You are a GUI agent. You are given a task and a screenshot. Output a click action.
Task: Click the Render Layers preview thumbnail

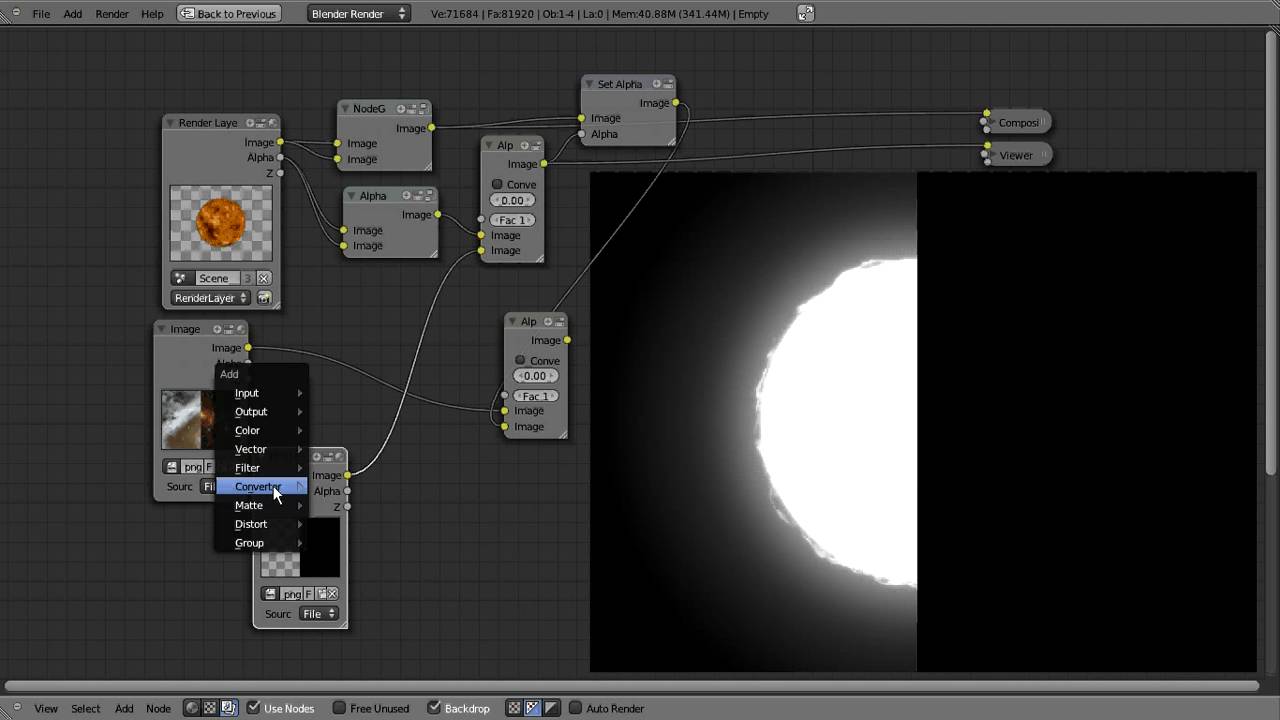(221, 223)
